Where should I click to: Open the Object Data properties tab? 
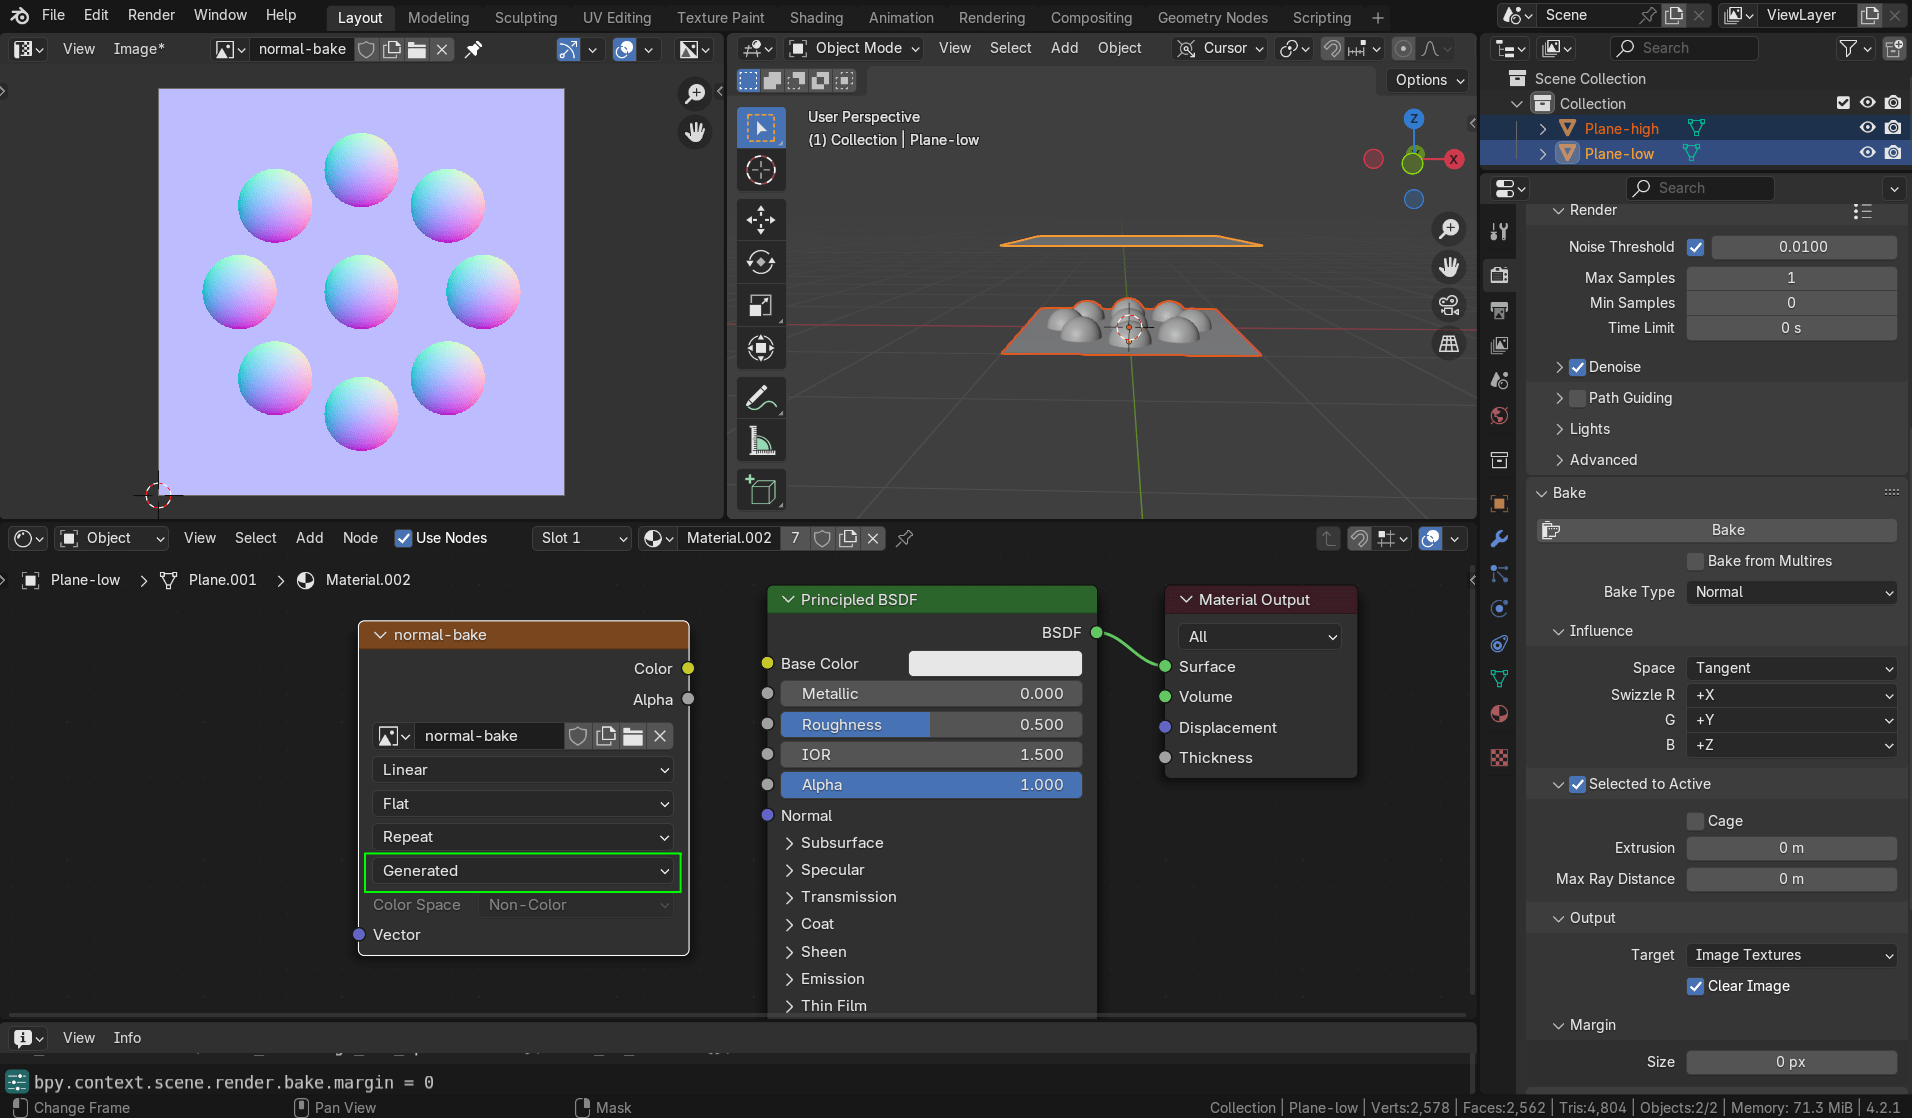[1499, 679]
